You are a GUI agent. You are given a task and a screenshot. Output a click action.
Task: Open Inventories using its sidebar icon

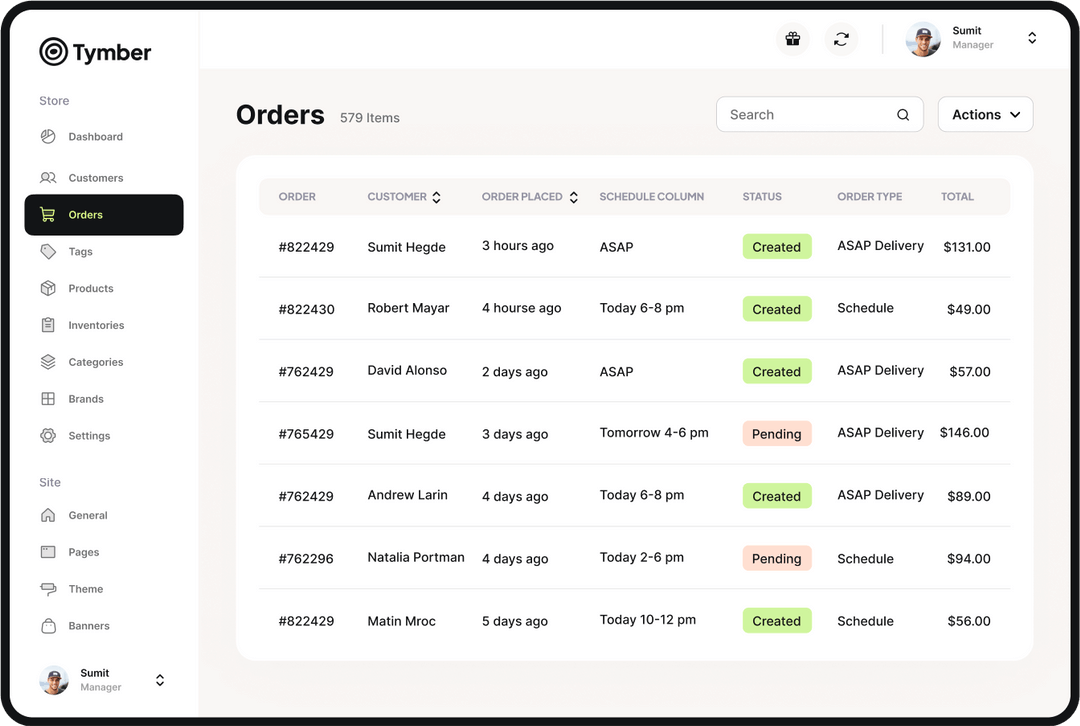pyautogui.click(x=48, y=325)
